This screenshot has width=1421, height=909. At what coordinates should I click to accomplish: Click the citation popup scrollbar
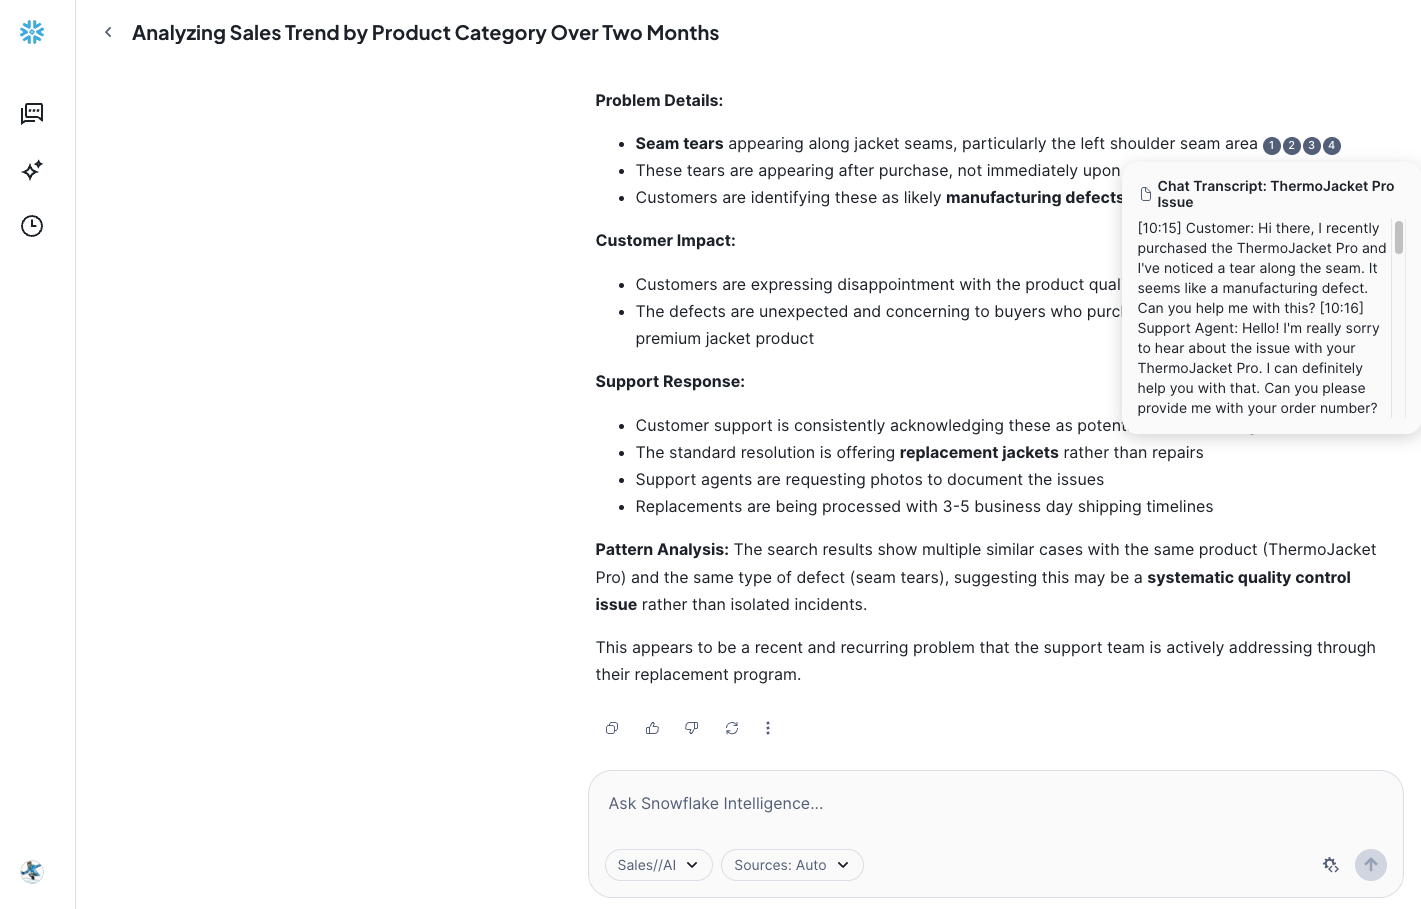pos(1399,238)
